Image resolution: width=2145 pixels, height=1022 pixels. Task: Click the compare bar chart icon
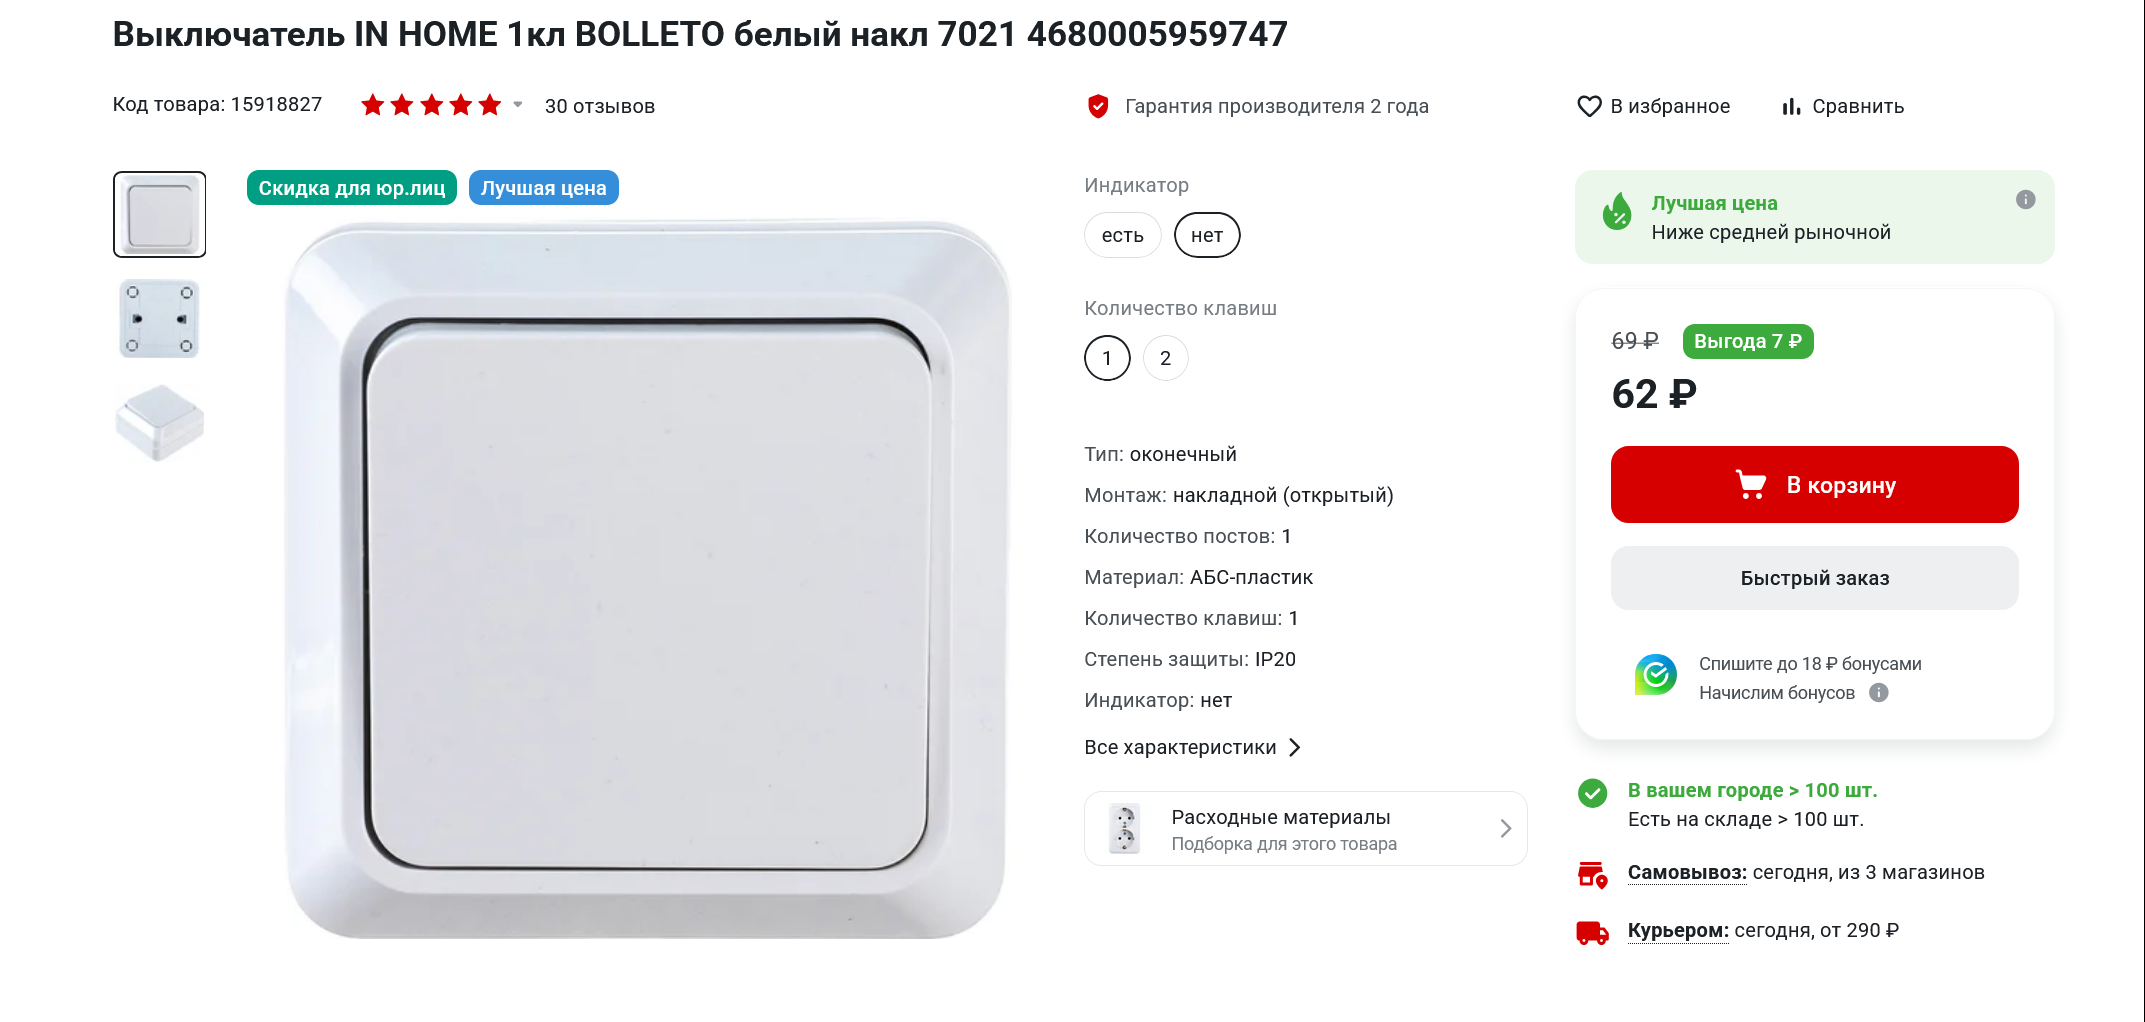pyautogui.click(x=1791, y=106)
